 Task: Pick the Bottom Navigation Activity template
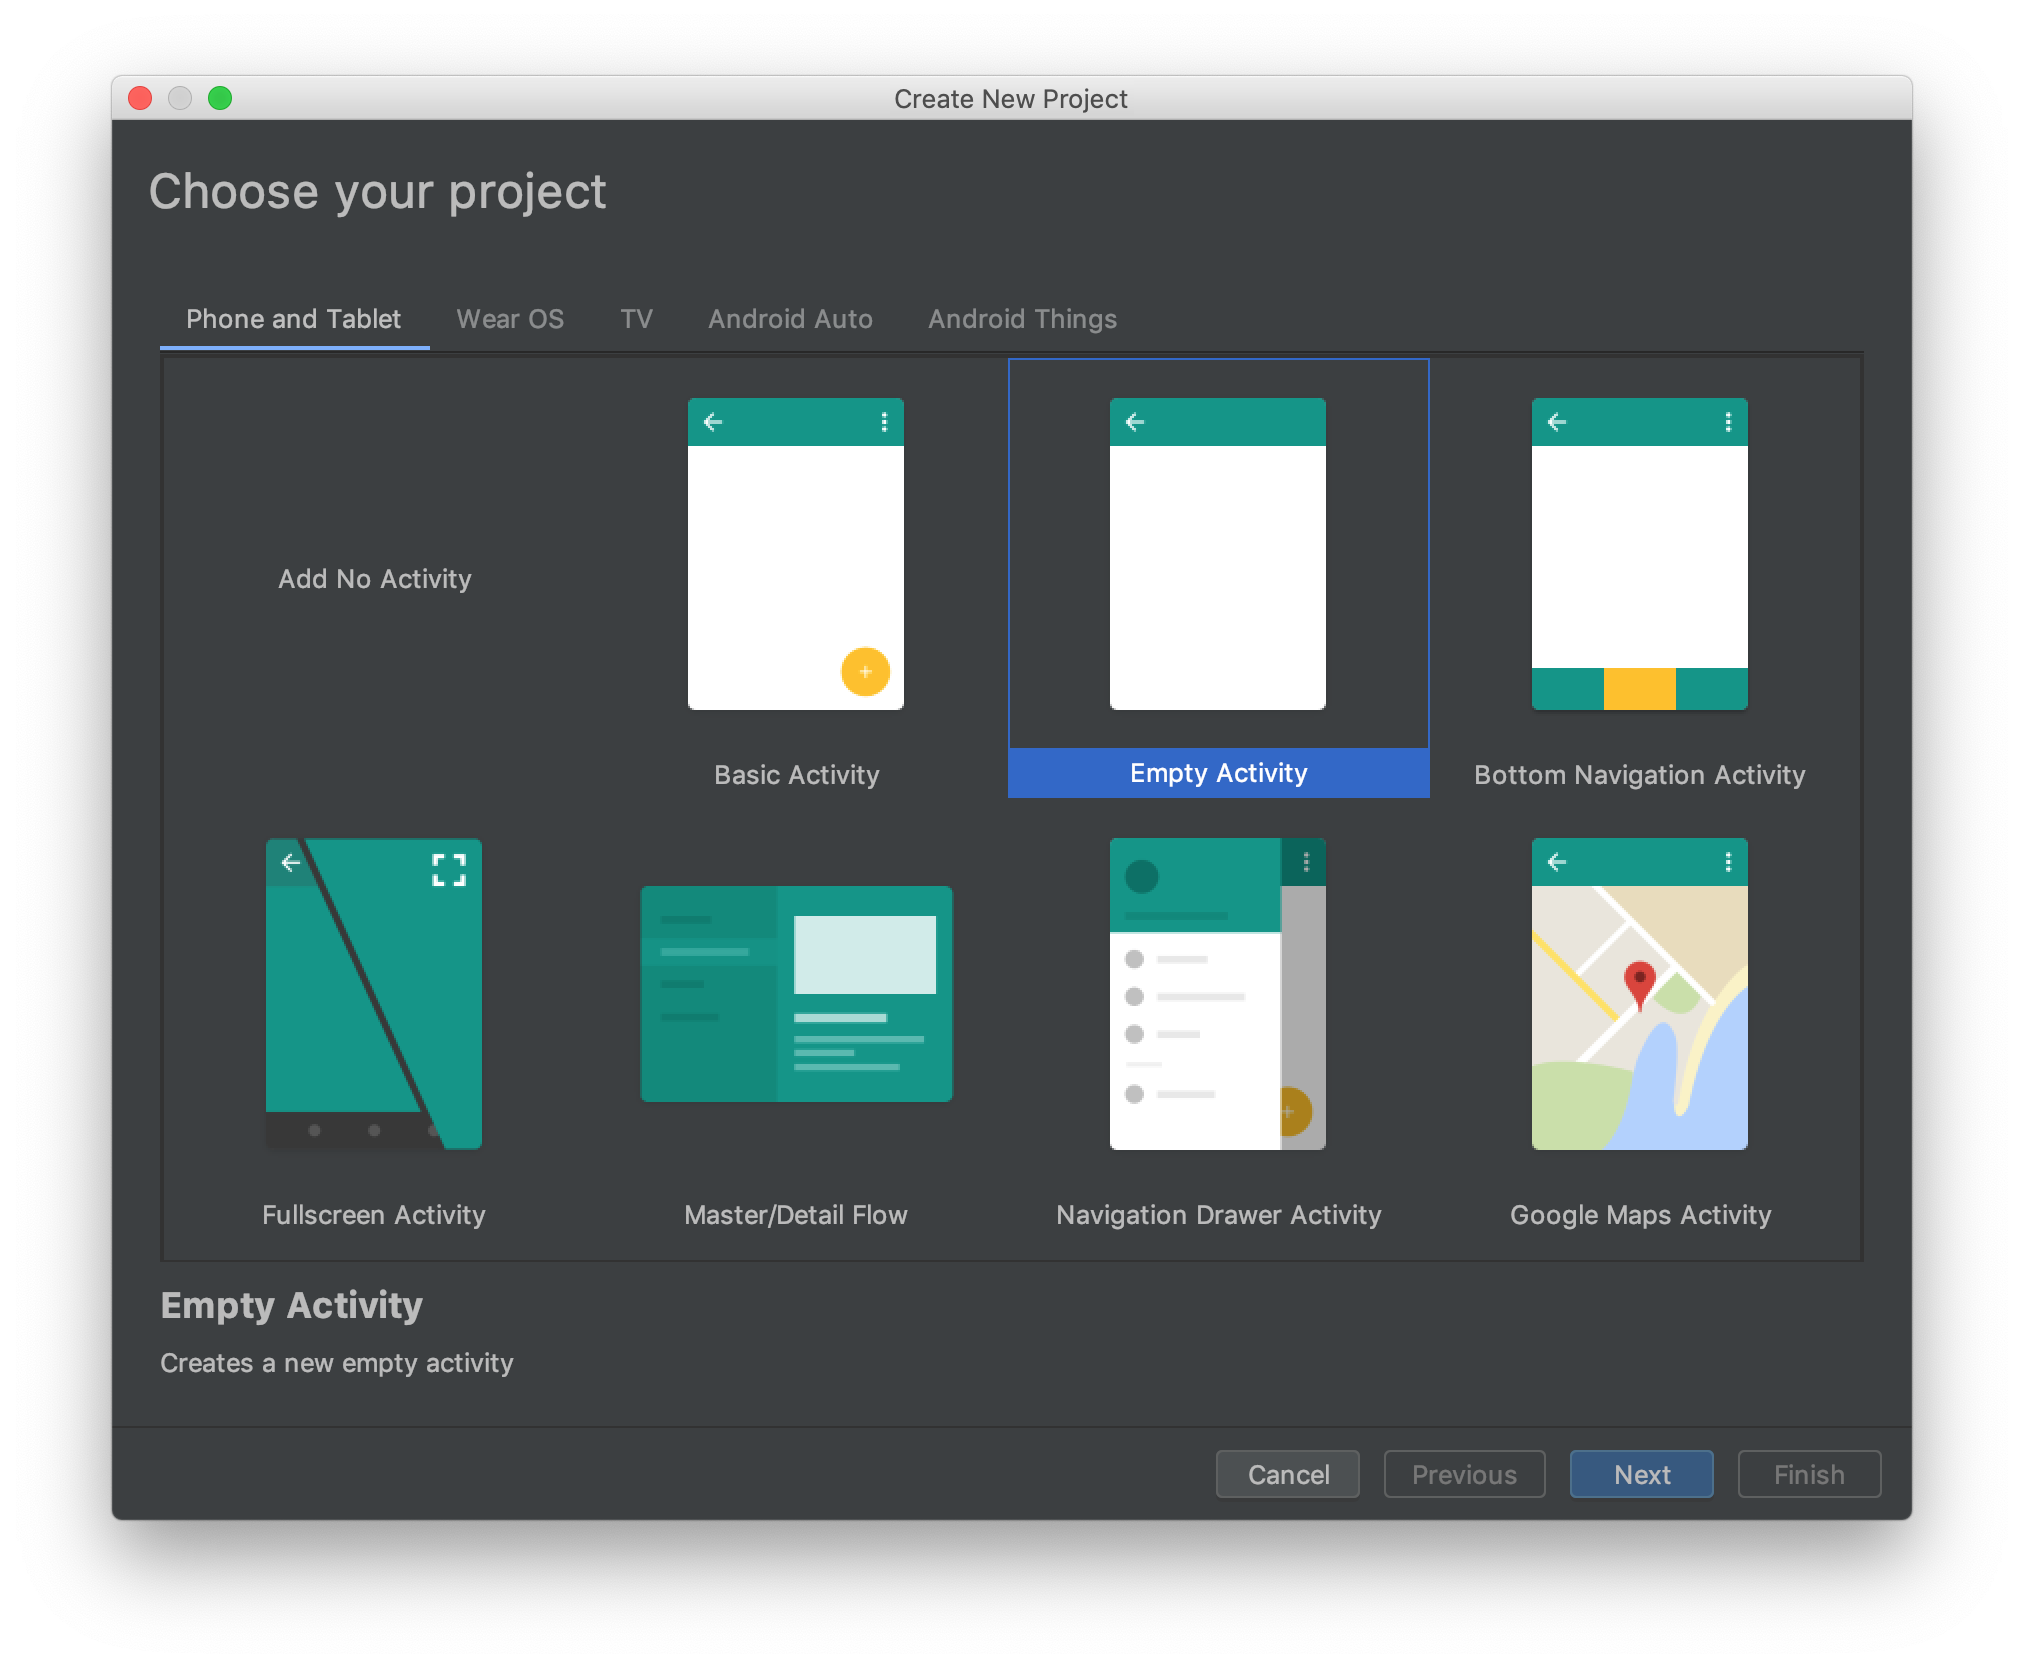click(1639, 555)
